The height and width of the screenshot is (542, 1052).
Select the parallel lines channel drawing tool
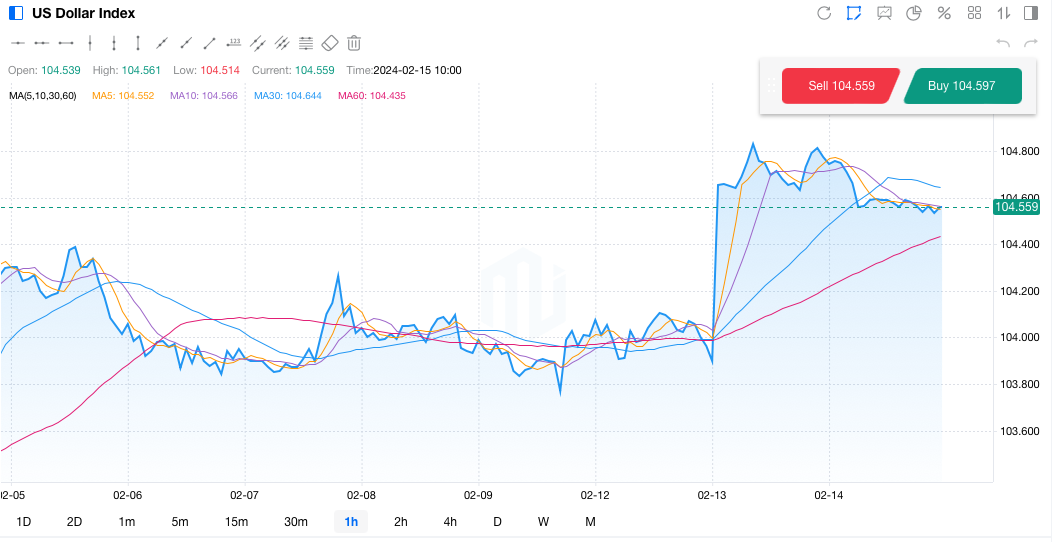click(258, 43)
